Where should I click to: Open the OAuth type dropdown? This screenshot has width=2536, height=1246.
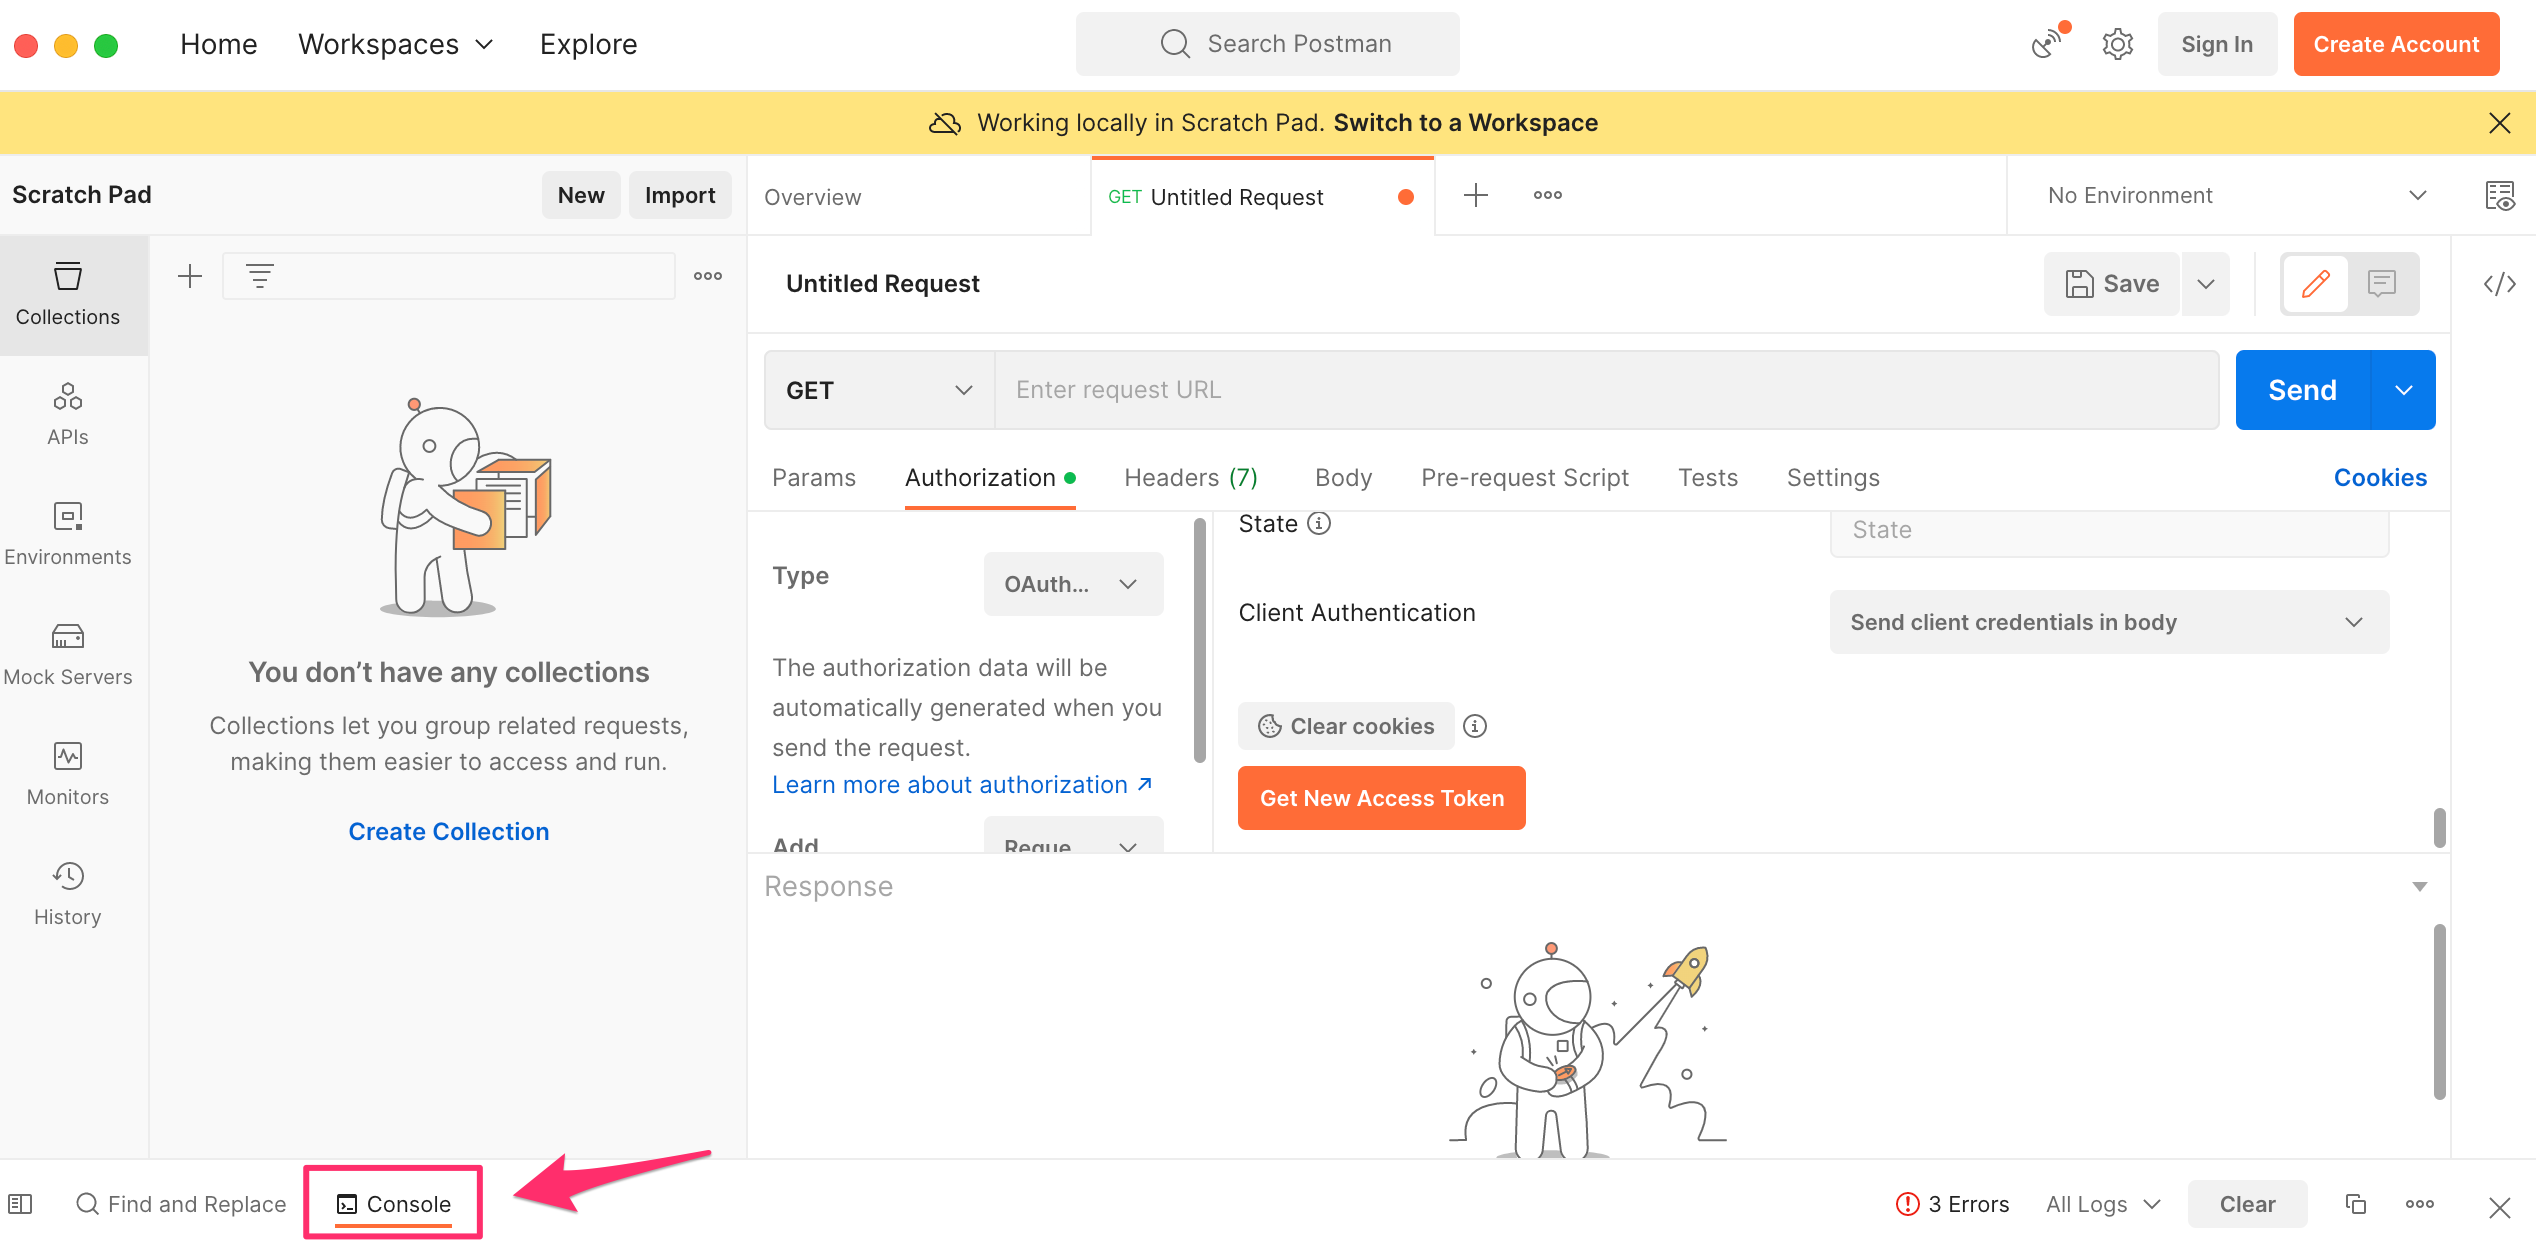(x=1073, y=584)
